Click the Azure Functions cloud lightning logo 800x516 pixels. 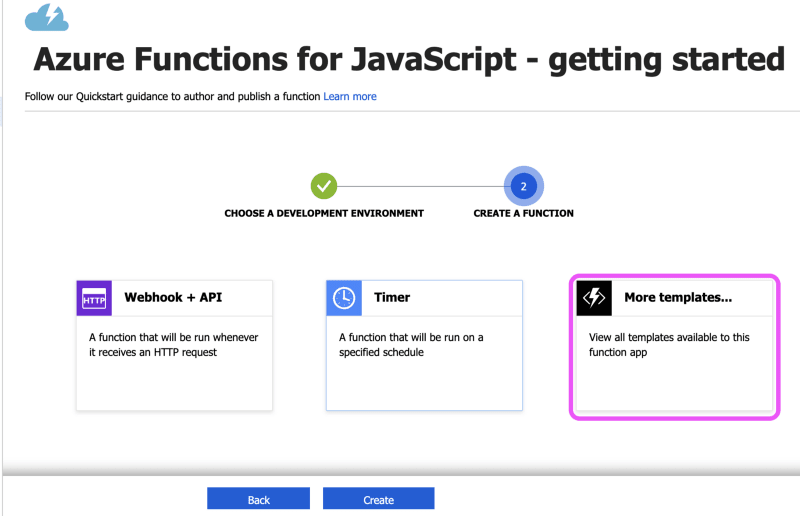[x=46, y=17]
